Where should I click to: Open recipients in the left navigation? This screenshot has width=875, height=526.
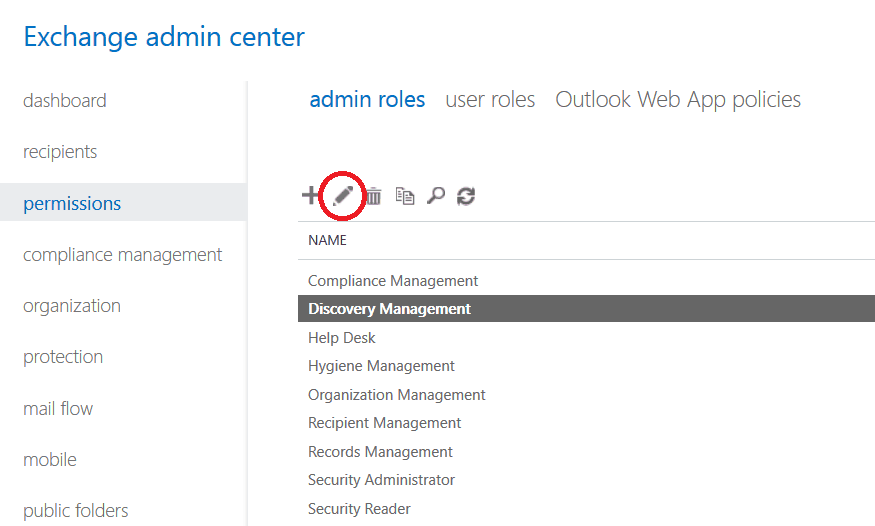coord(60,152)
